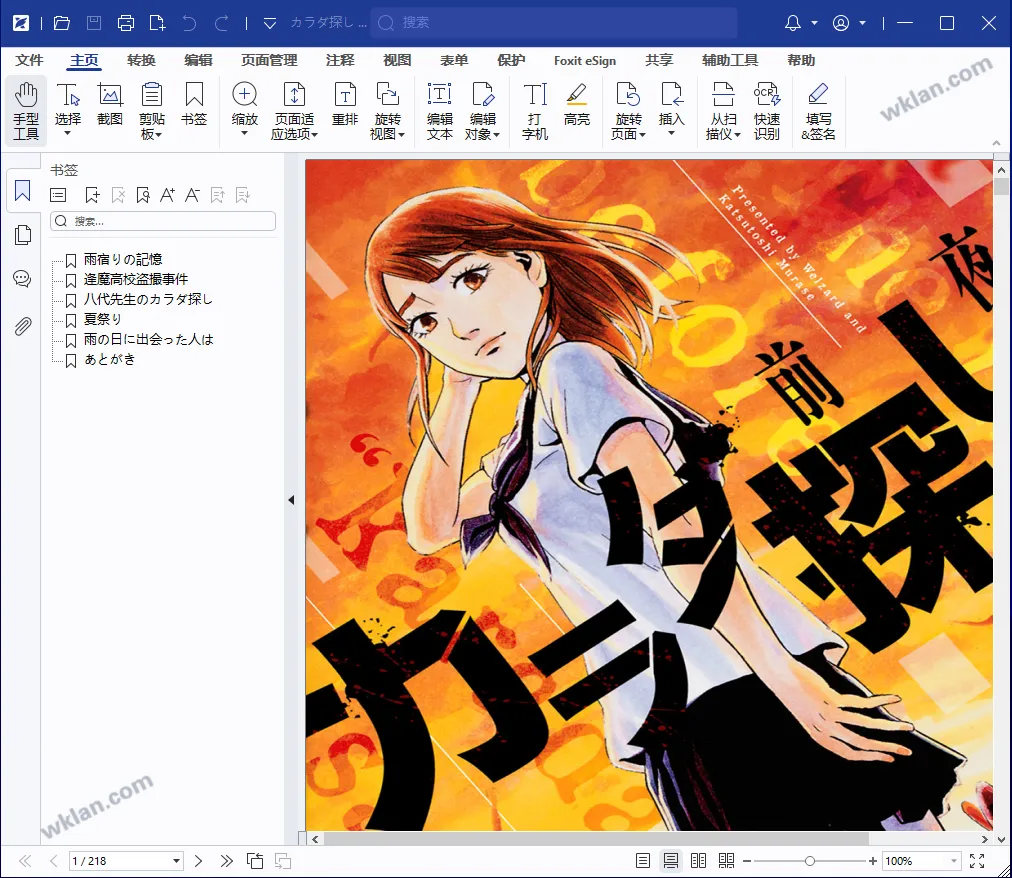Open the File (文件) menu
Image resolution: width=1012 pixels, height=878 pixels.
(29, 60)
